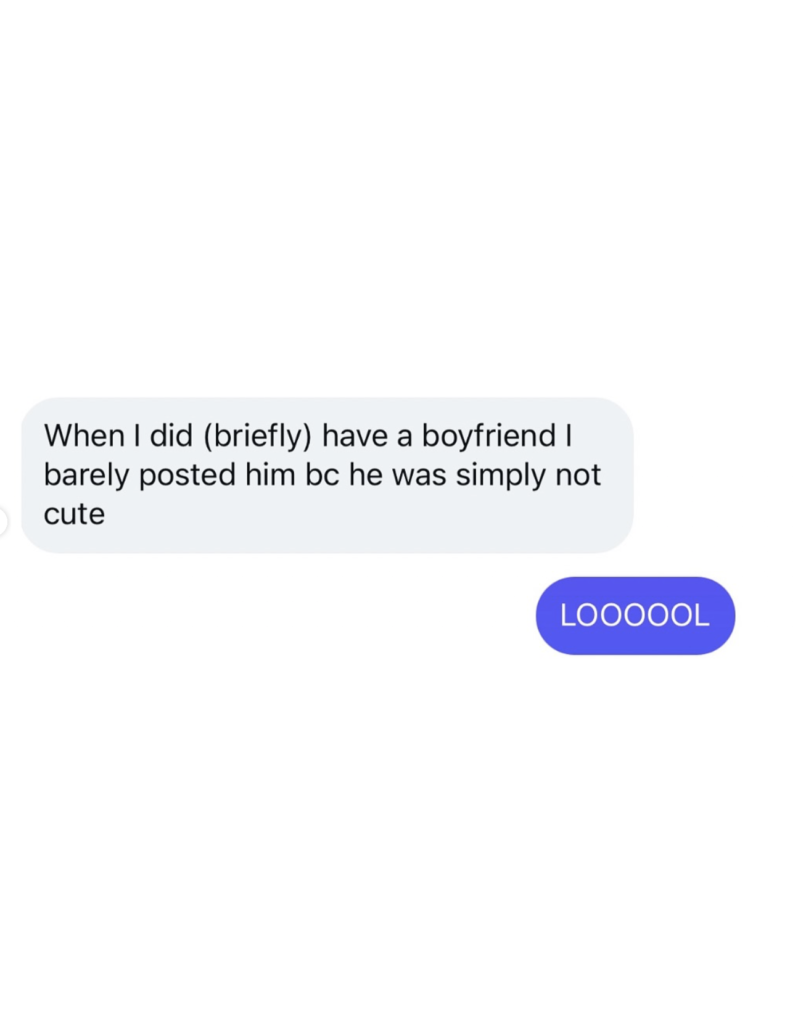Click the standalone "I" ending the first line

567,436
